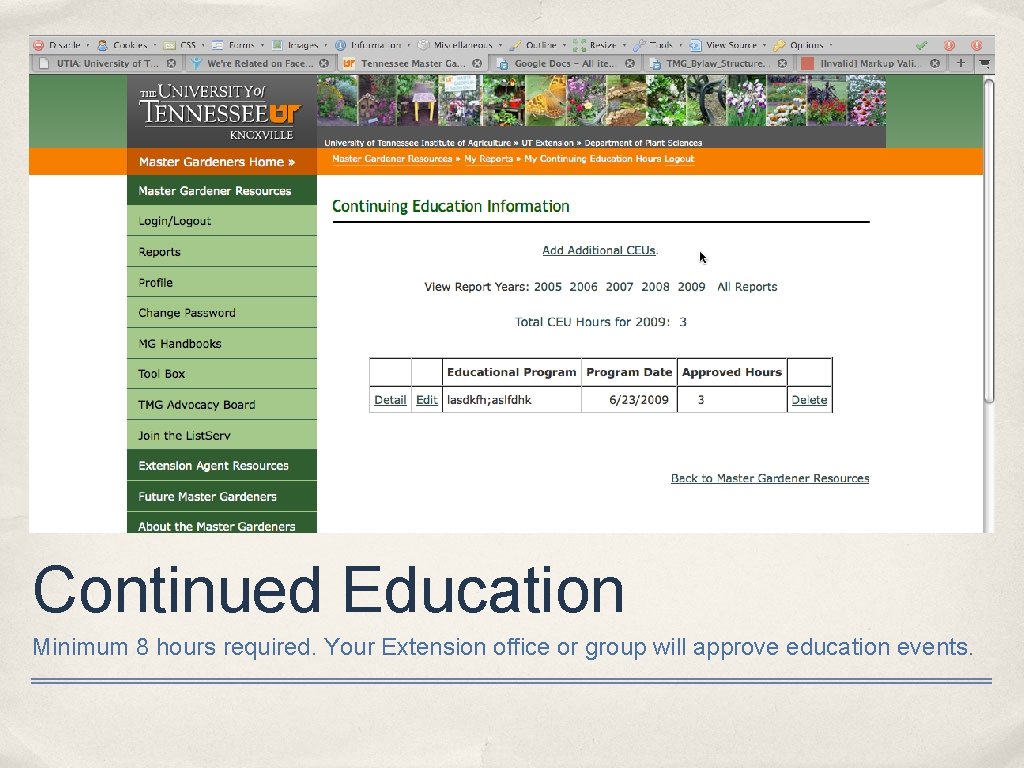1024x768 pixels.
Task: Click the University of Tennessee Knoxville logo
Action: [x=219, y=112]
